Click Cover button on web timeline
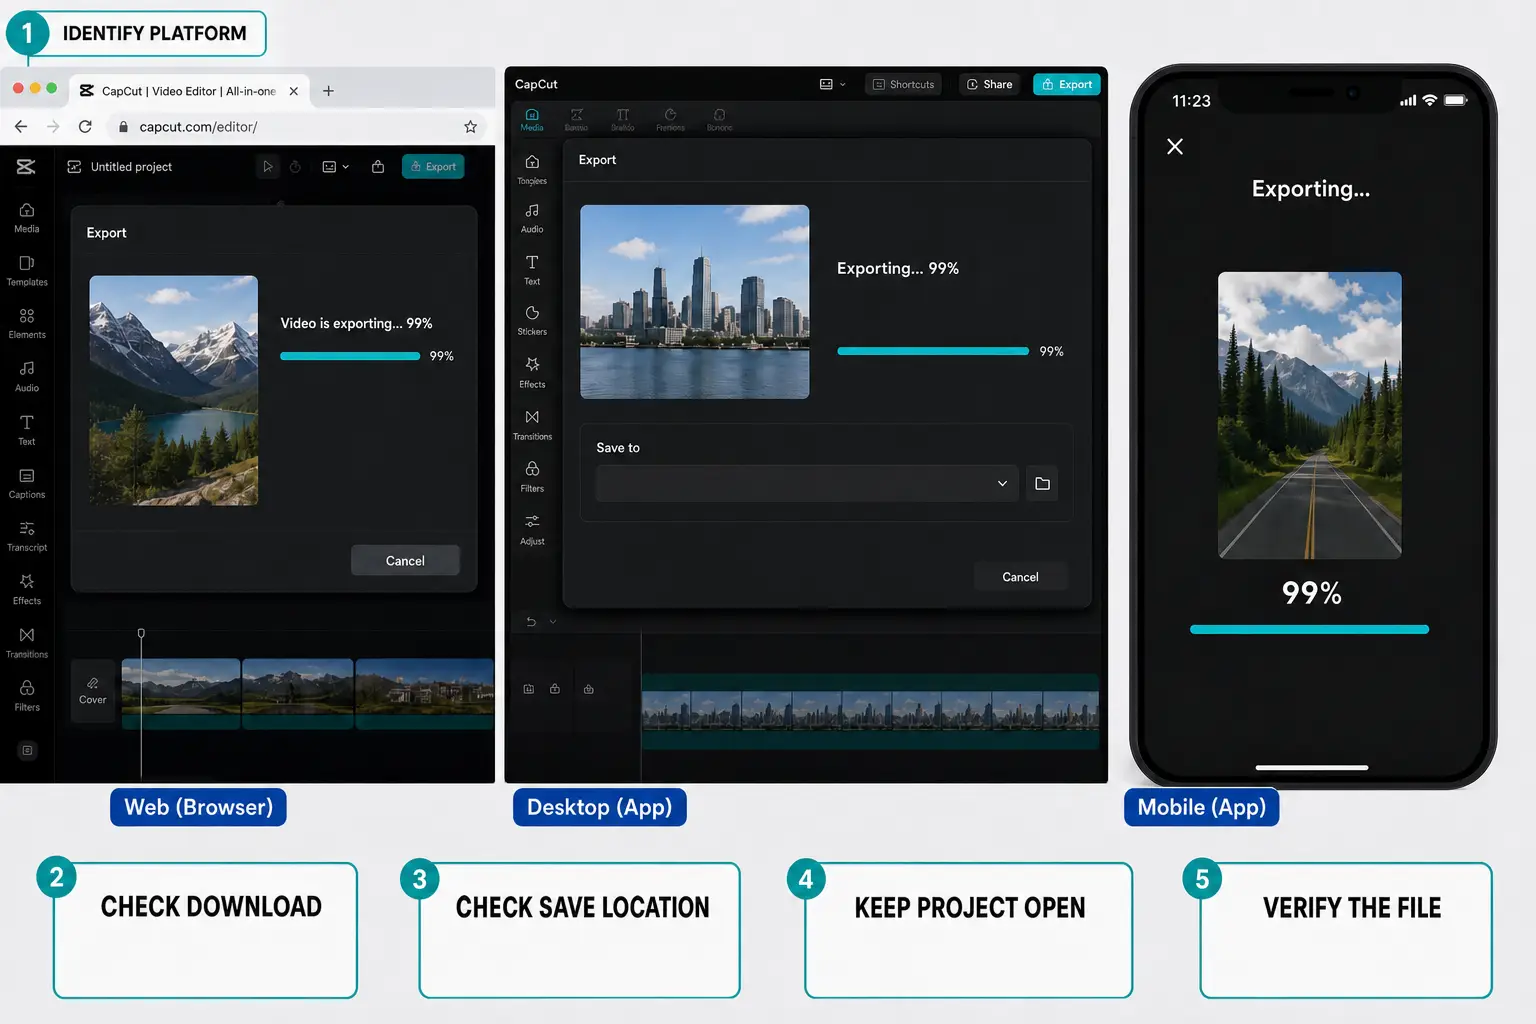 (93, 691)
